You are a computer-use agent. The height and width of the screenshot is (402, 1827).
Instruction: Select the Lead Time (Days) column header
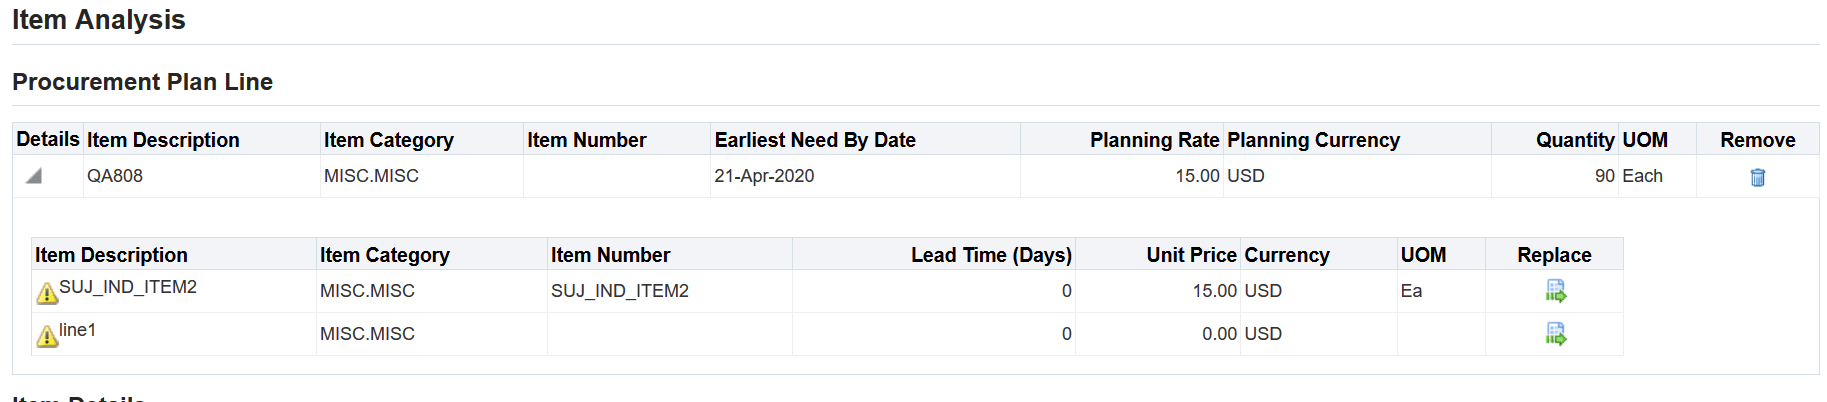click(991, 255)
